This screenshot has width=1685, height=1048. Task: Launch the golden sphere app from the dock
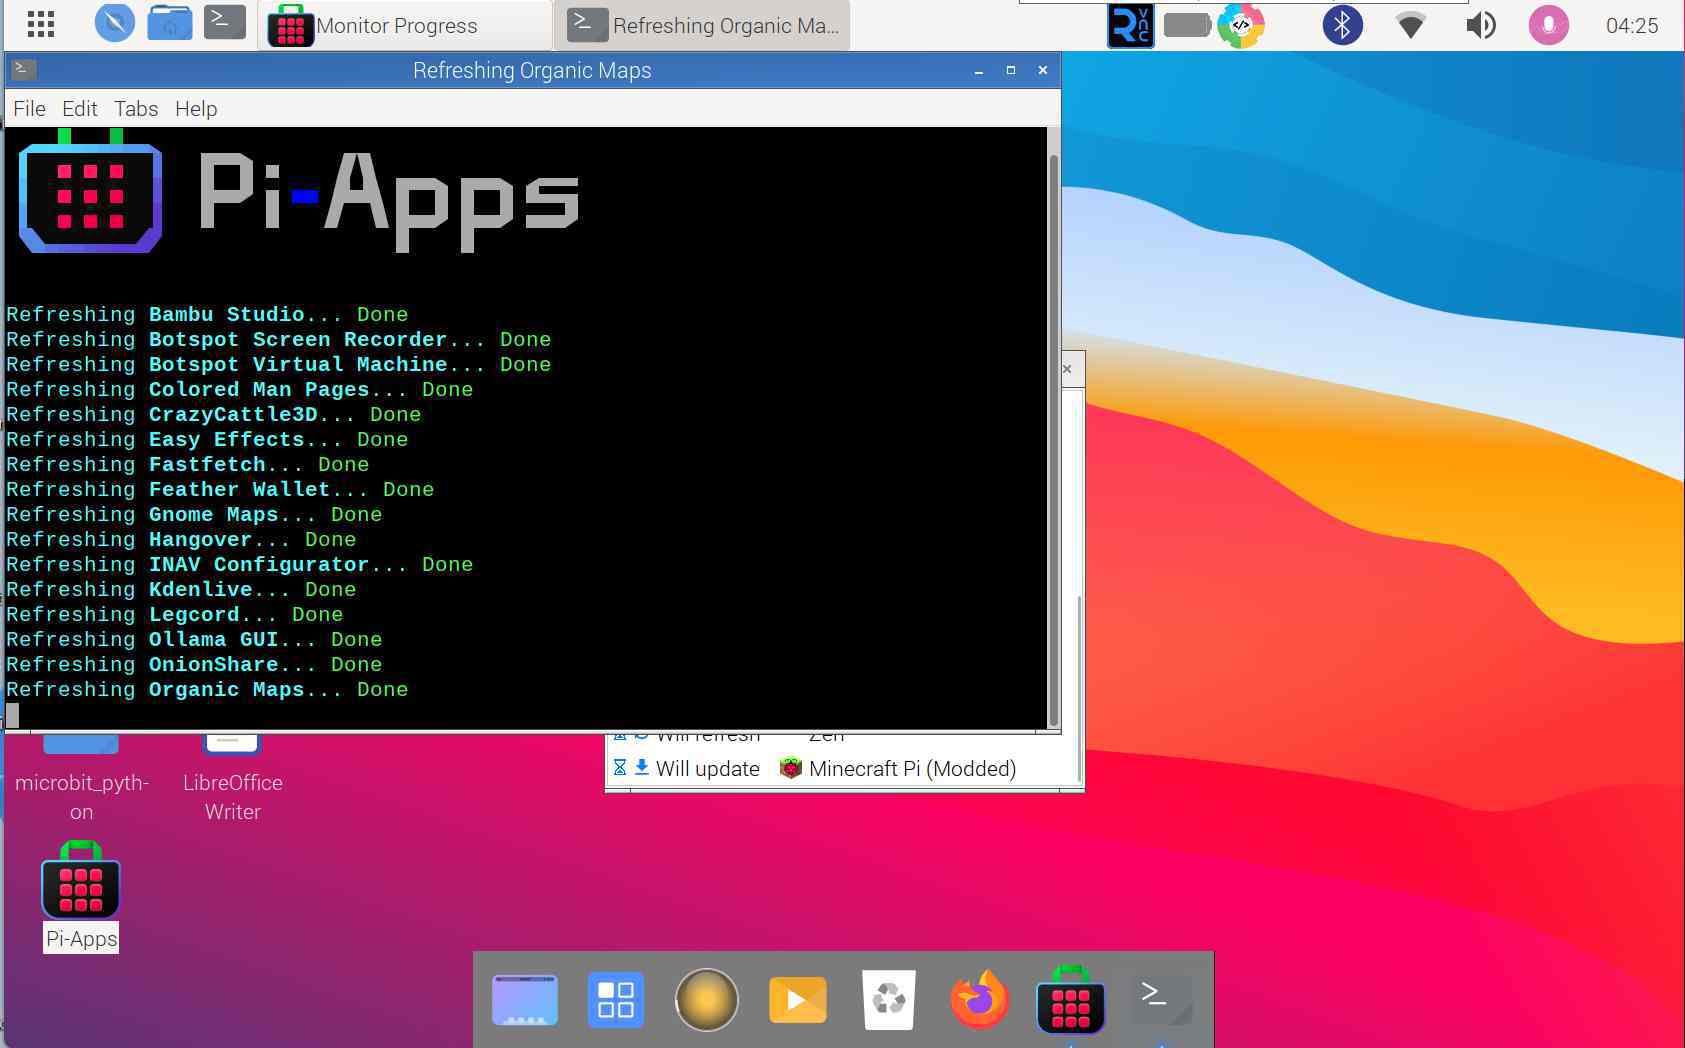click(706, 999)
